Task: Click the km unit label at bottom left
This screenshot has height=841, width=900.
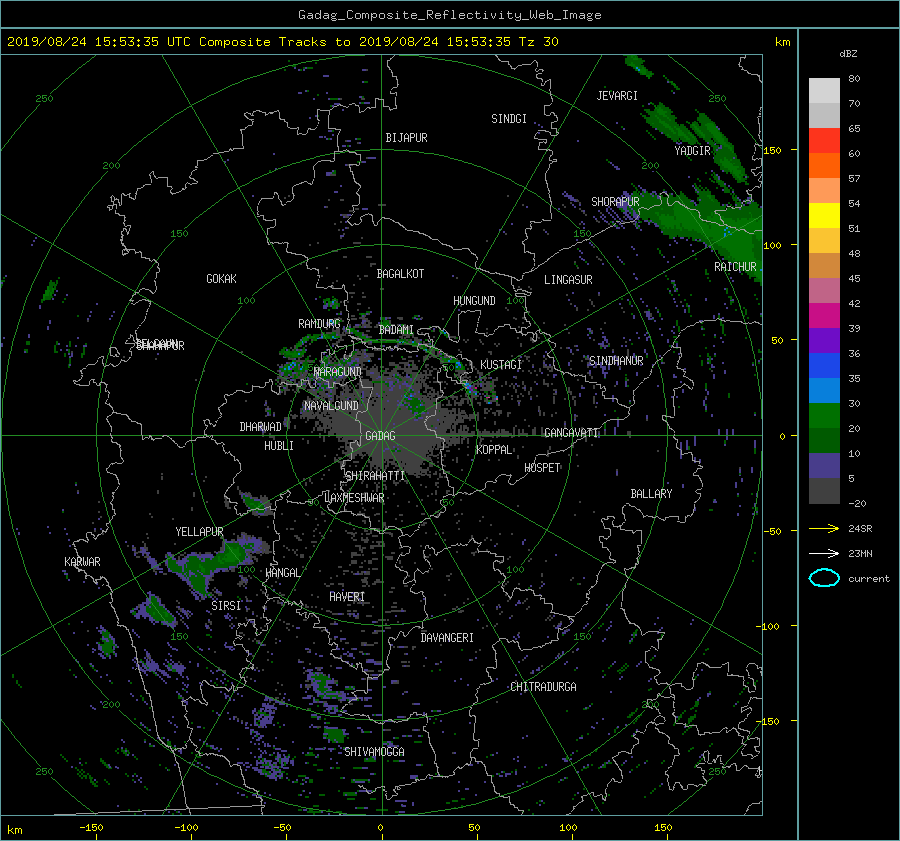Action: (x=15, y=830)
